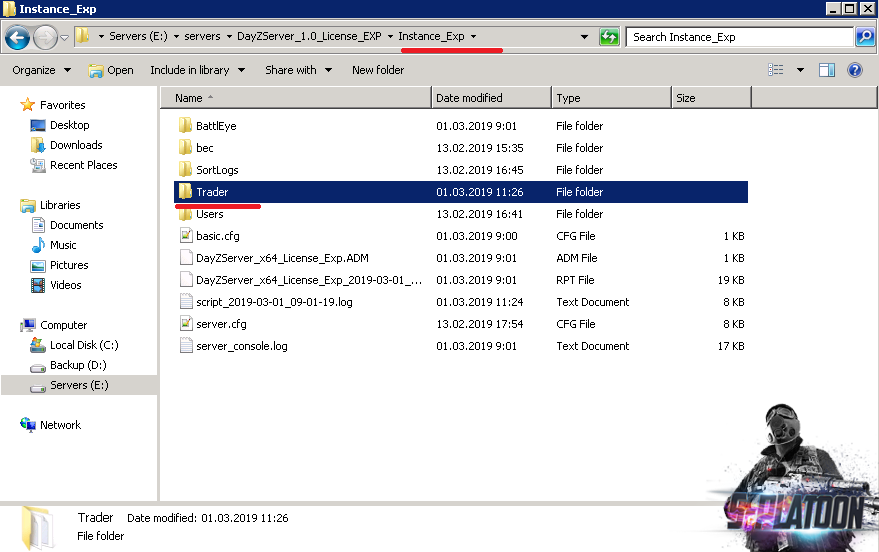879x552 pixels.
Task: Click Favorites in navigation pane
Action: point(63,105)
